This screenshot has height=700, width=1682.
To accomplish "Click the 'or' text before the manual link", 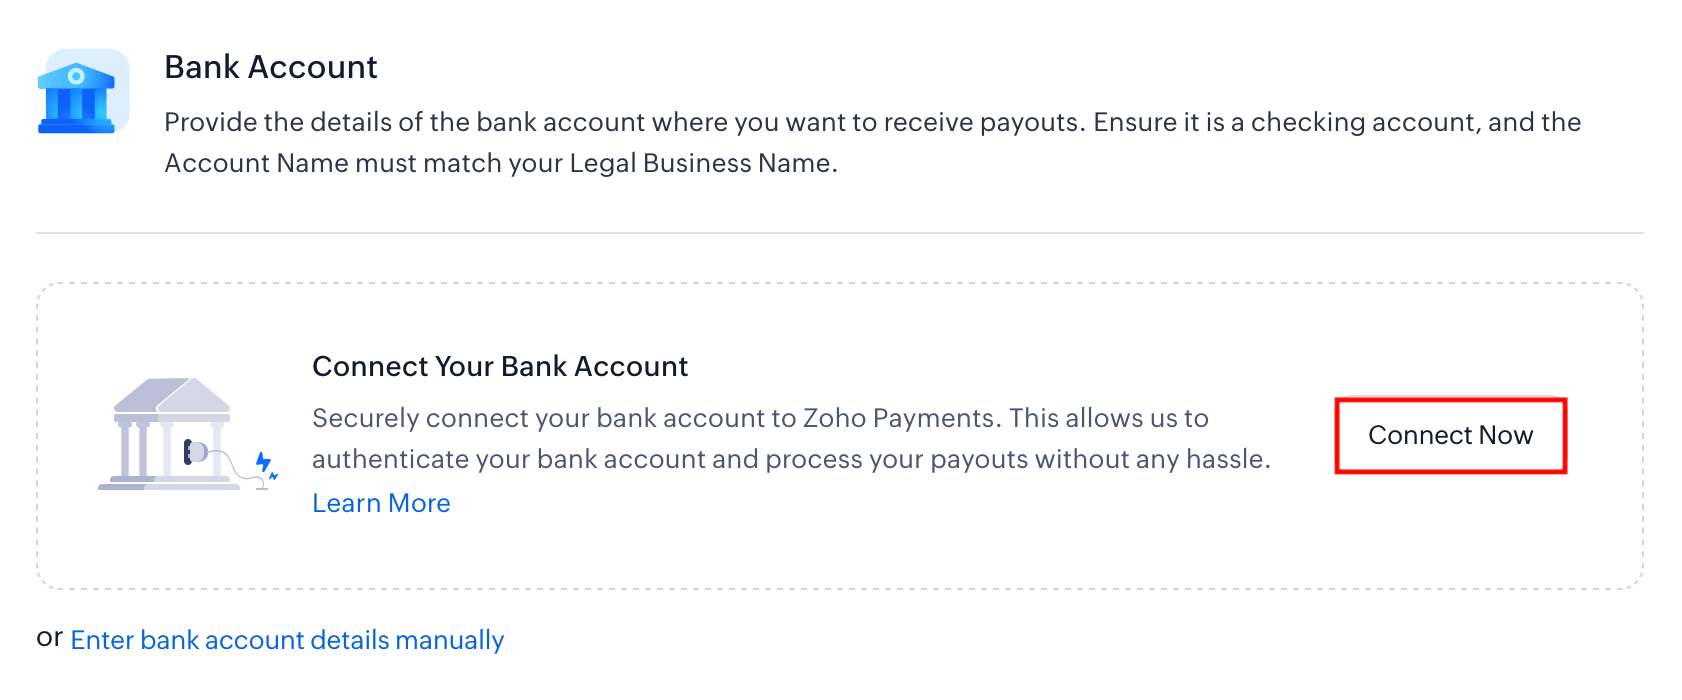I will tap(49, 638).
